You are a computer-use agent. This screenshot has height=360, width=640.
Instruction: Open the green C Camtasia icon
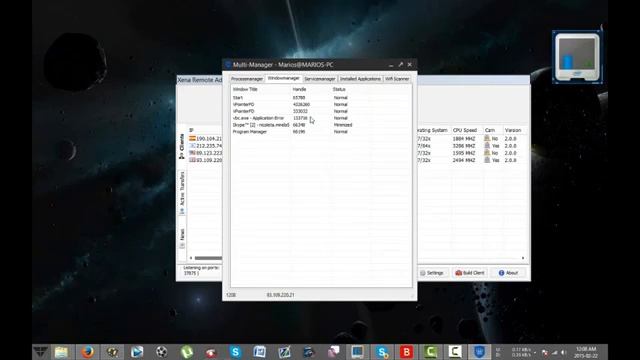click(x=431, y=352)
